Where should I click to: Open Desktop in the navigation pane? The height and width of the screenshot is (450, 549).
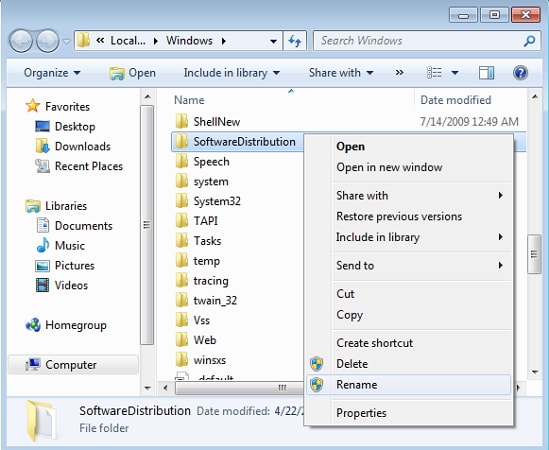pos(65,126)
